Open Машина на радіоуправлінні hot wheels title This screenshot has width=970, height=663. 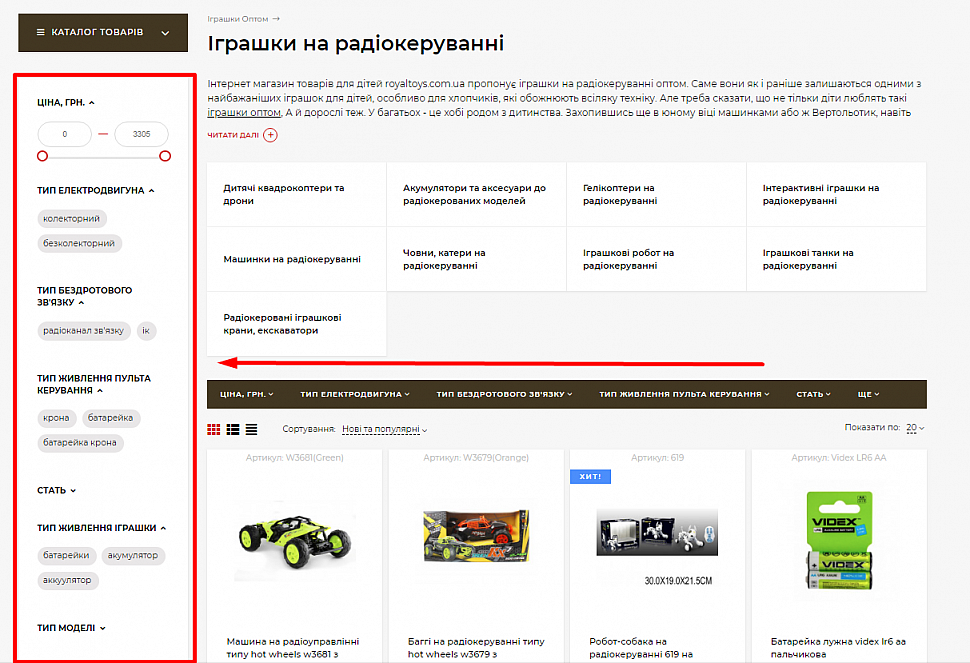[293, 648]
